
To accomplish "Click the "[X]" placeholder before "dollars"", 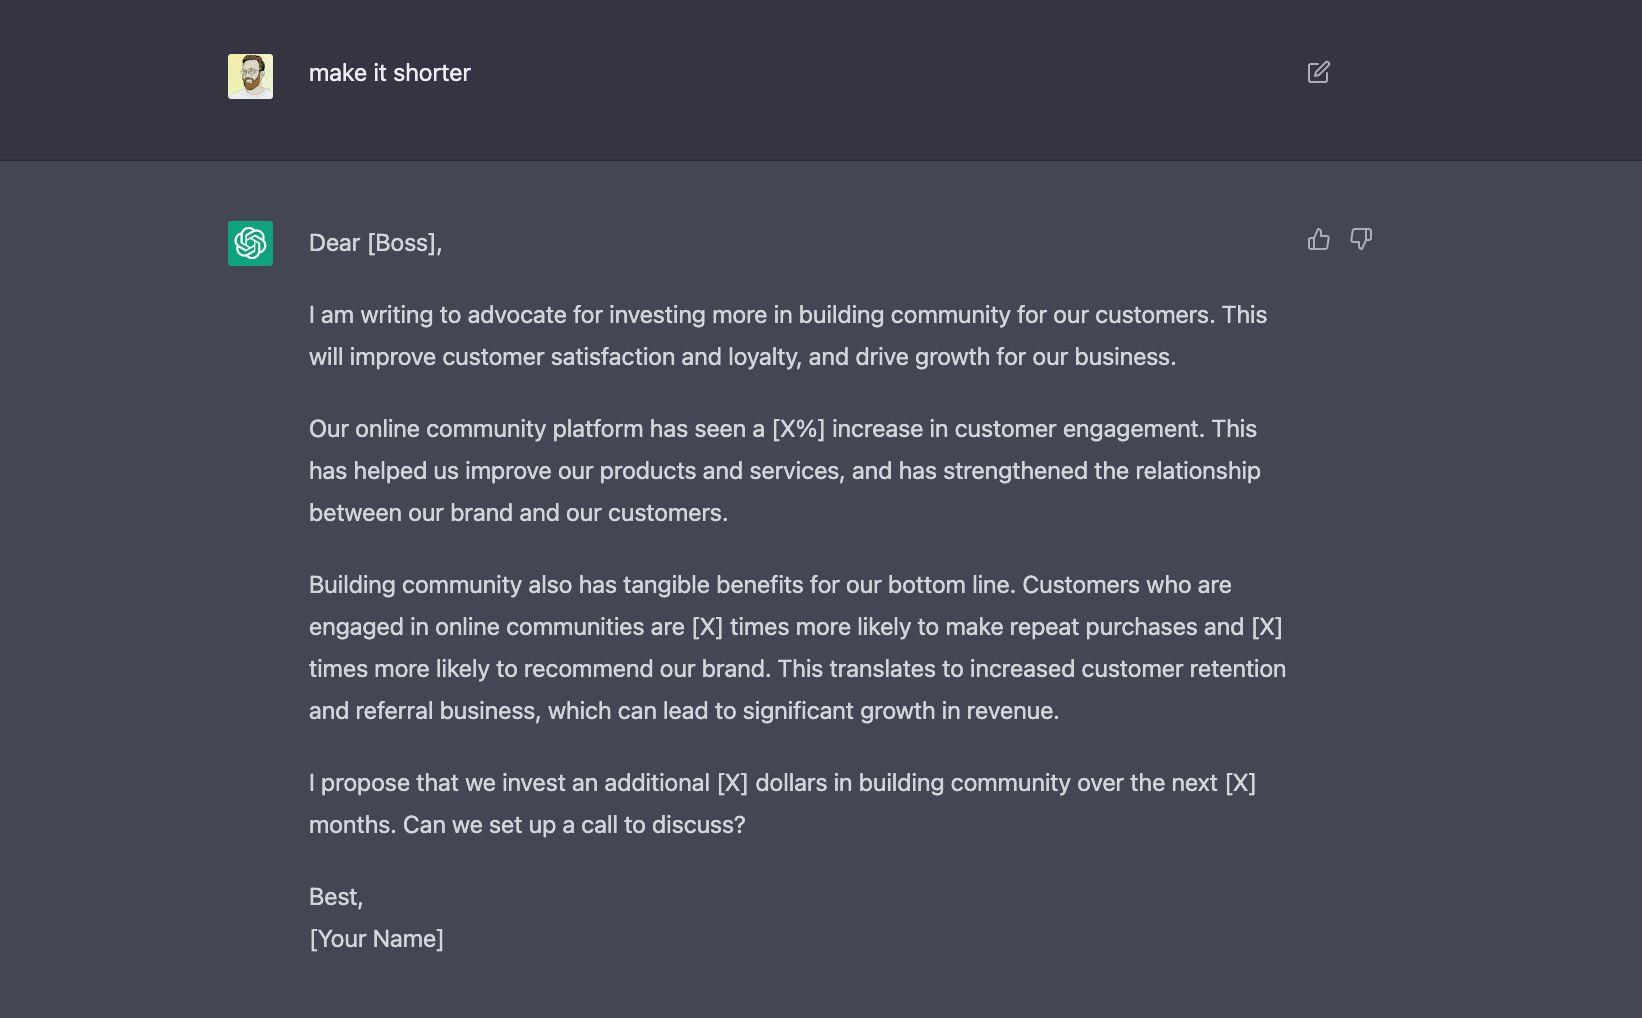I will 732,783.
